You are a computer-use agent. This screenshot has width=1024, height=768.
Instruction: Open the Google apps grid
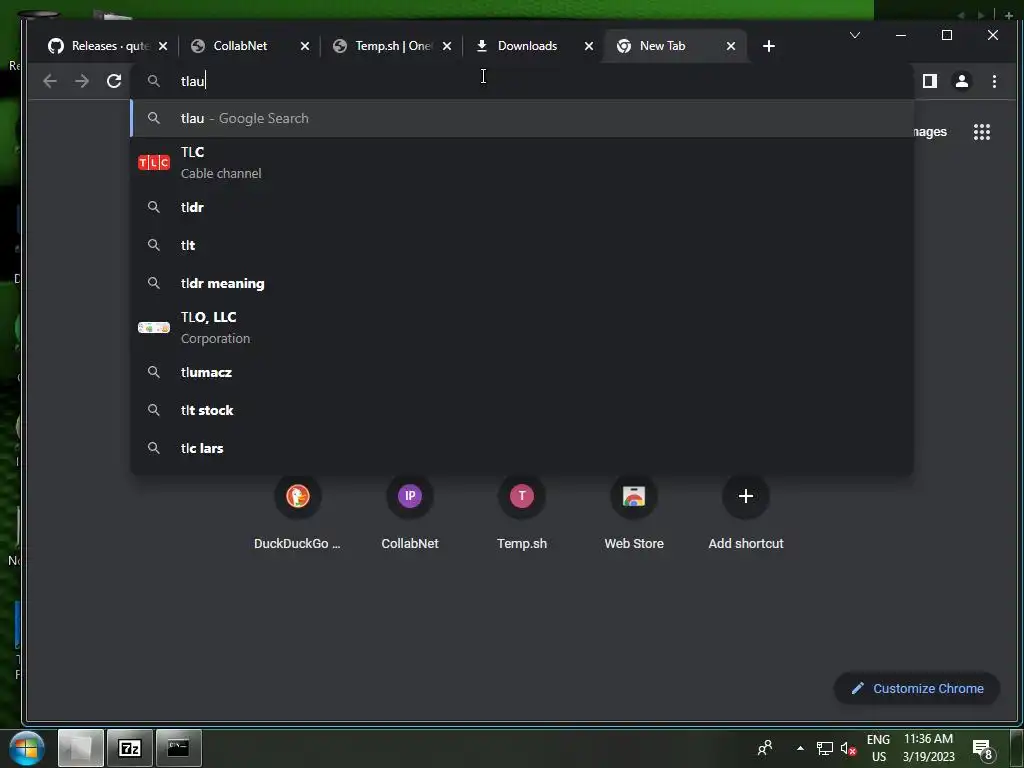982,132
